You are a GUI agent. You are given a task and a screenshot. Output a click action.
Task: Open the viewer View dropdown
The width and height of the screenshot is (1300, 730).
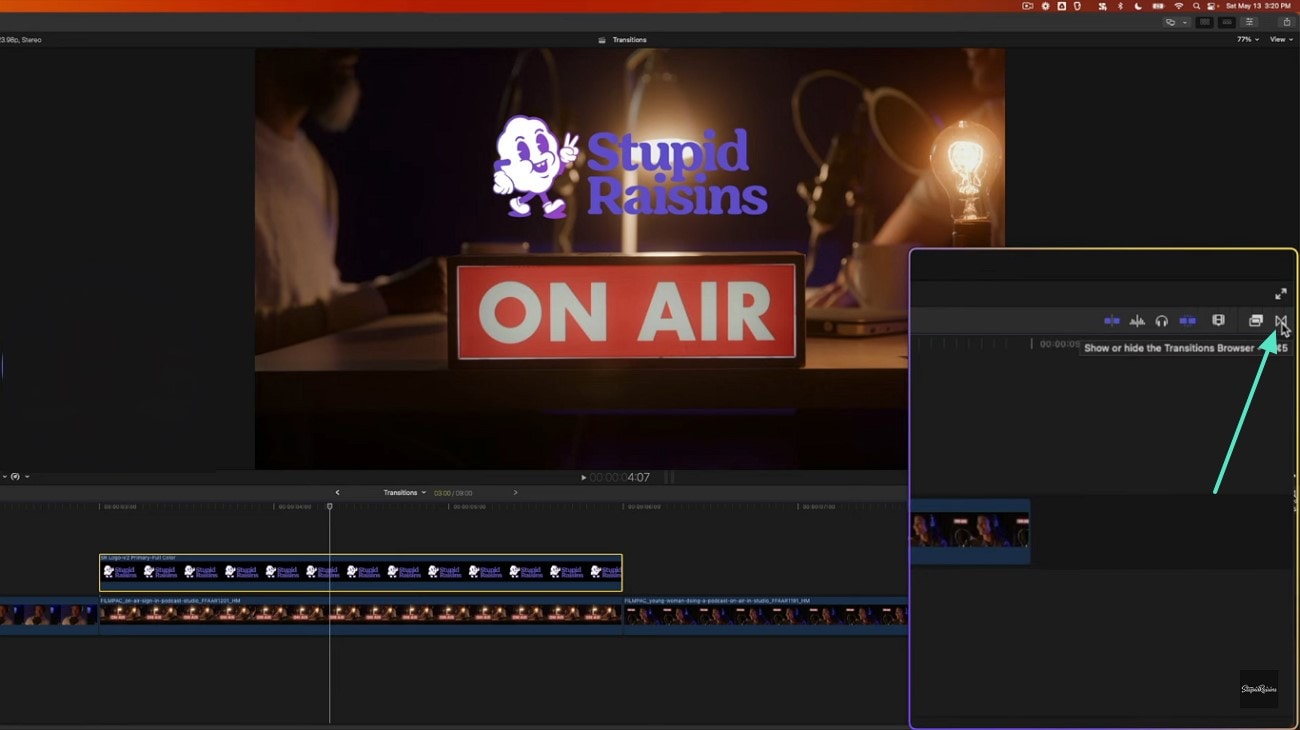(1280, 39)
